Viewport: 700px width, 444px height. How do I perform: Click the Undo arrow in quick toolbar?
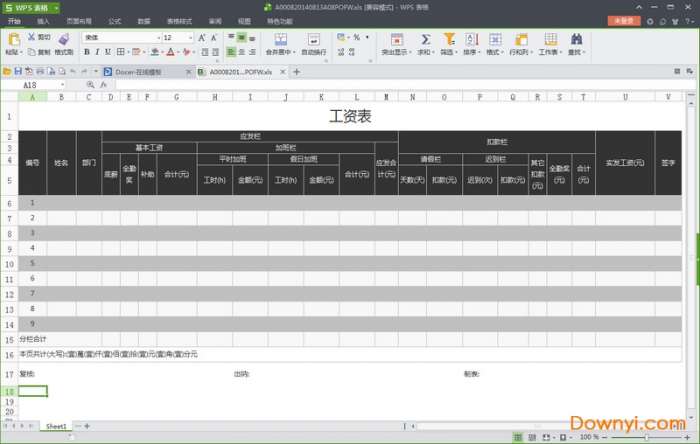pyautogui.click(x=73, y=71)
